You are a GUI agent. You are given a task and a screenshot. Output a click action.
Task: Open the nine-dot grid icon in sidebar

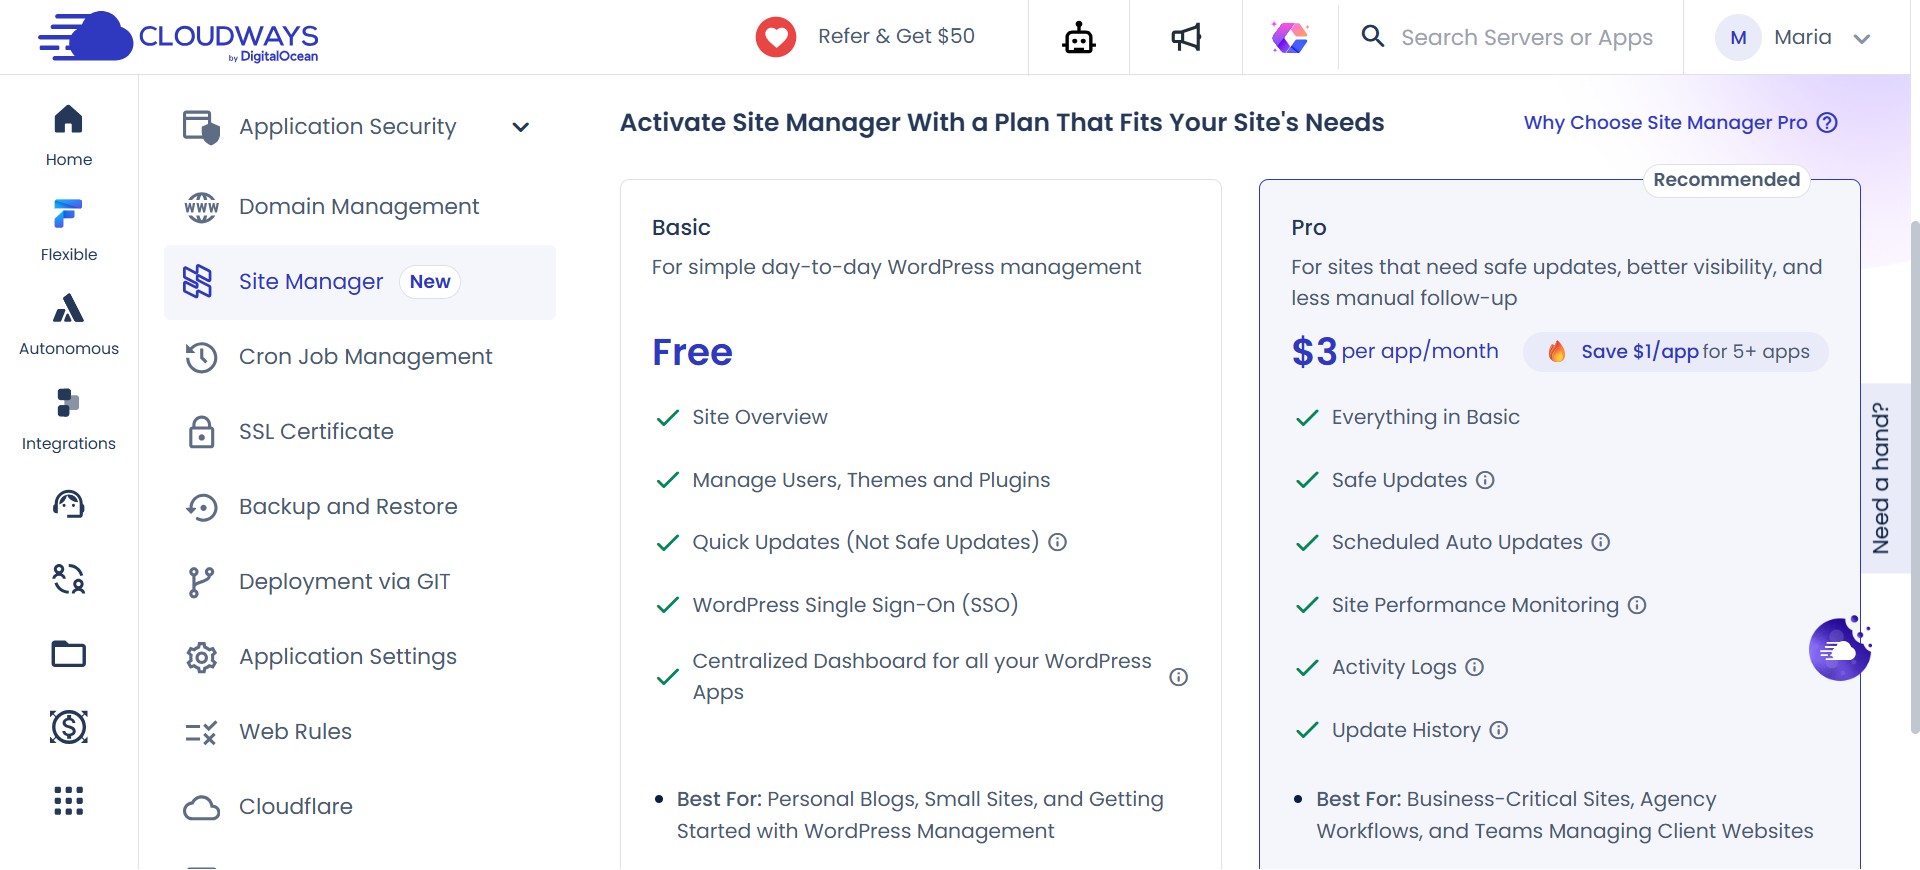[x=69, y=801]
